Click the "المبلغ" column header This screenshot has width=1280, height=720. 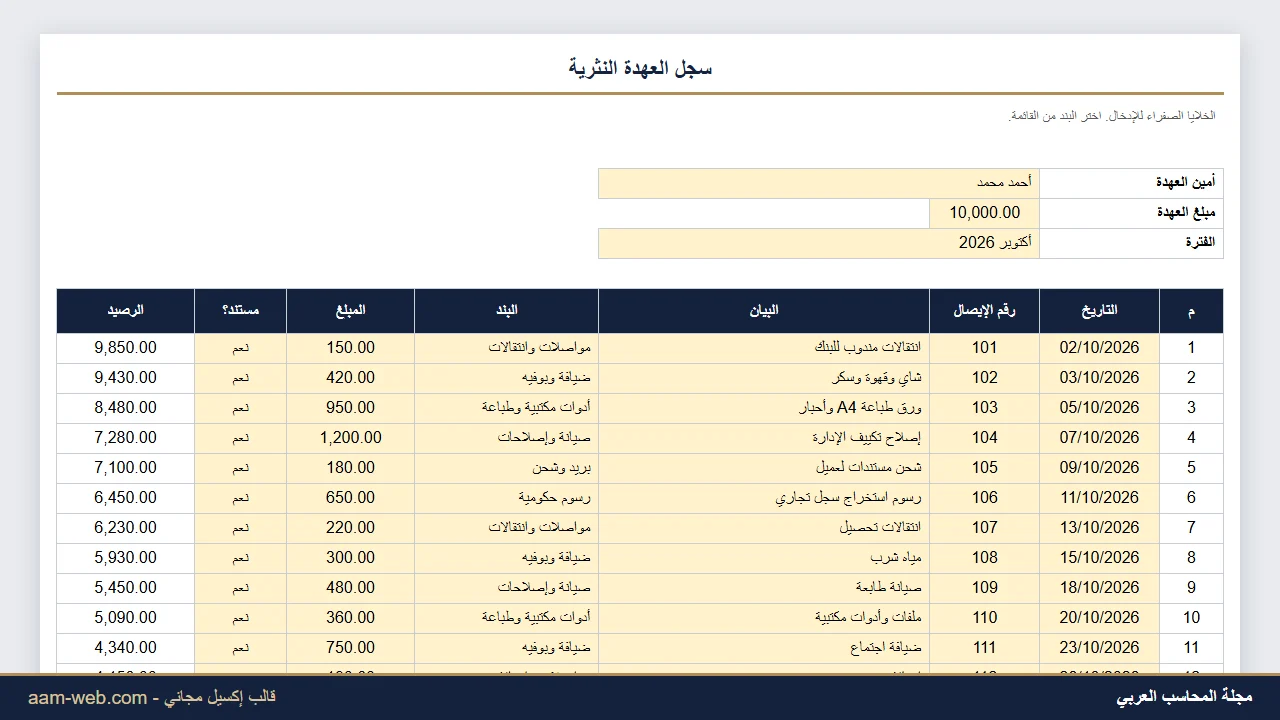click(x=351, y=311)
